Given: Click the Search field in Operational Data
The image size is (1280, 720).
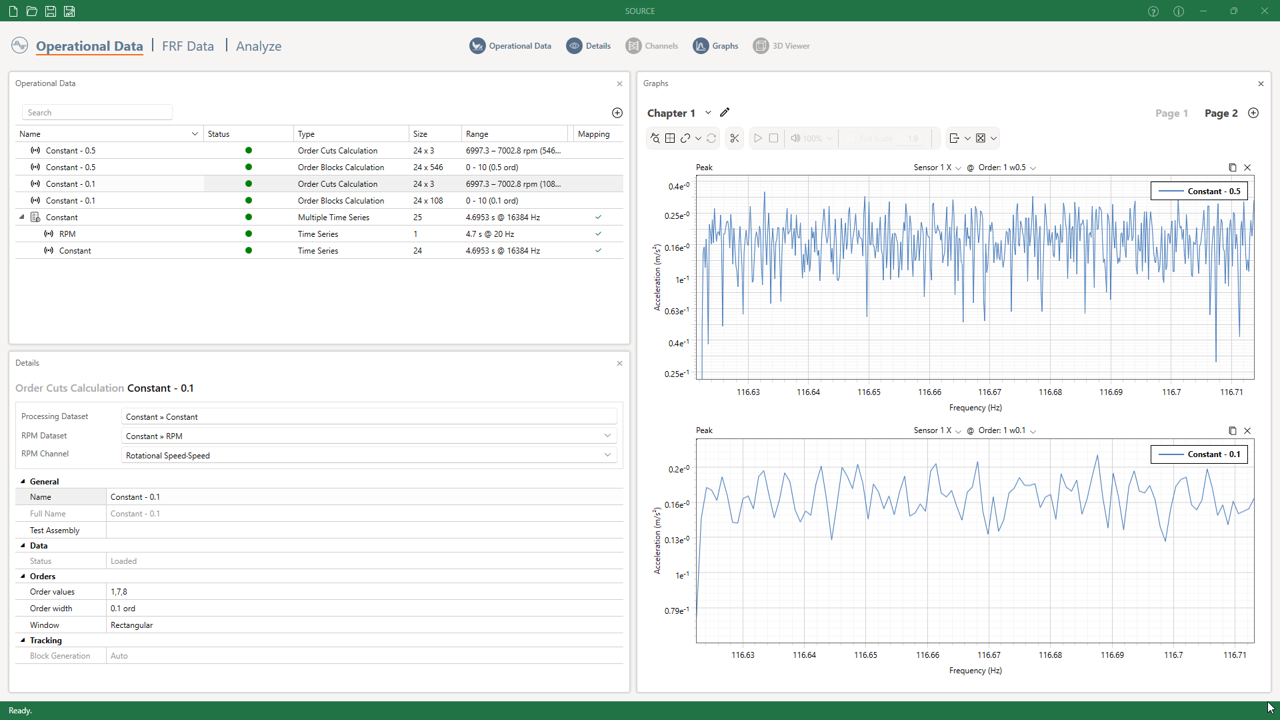Looking at the screenshot, I should pyautogui.click(x=97, y=113).
